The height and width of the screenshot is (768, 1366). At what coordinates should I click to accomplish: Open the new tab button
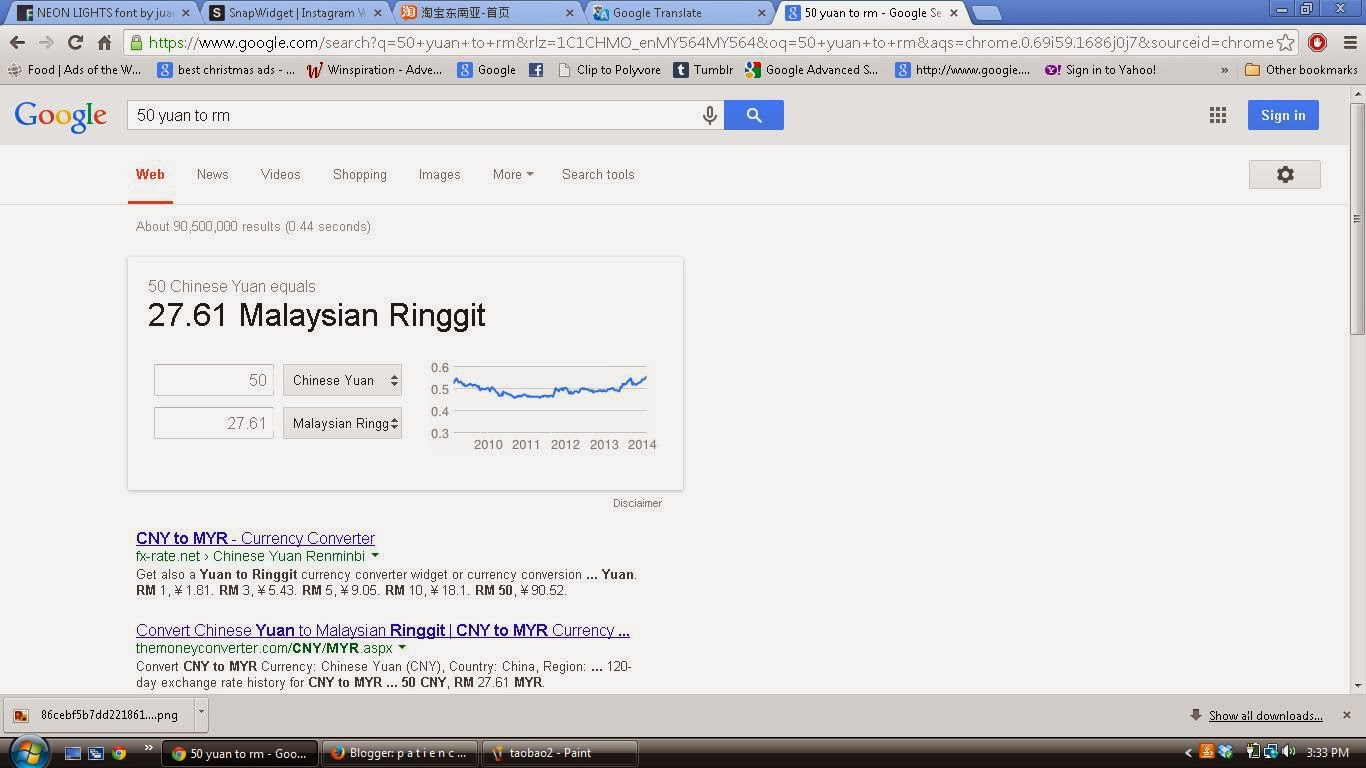[986, 13]
